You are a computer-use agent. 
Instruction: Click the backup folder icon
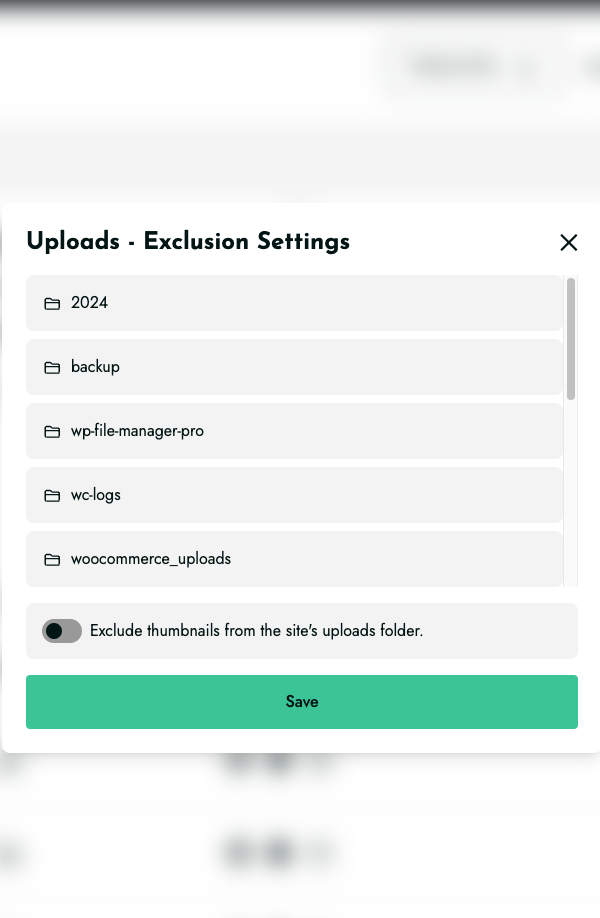pyautogui.click(x=52, y=367)
